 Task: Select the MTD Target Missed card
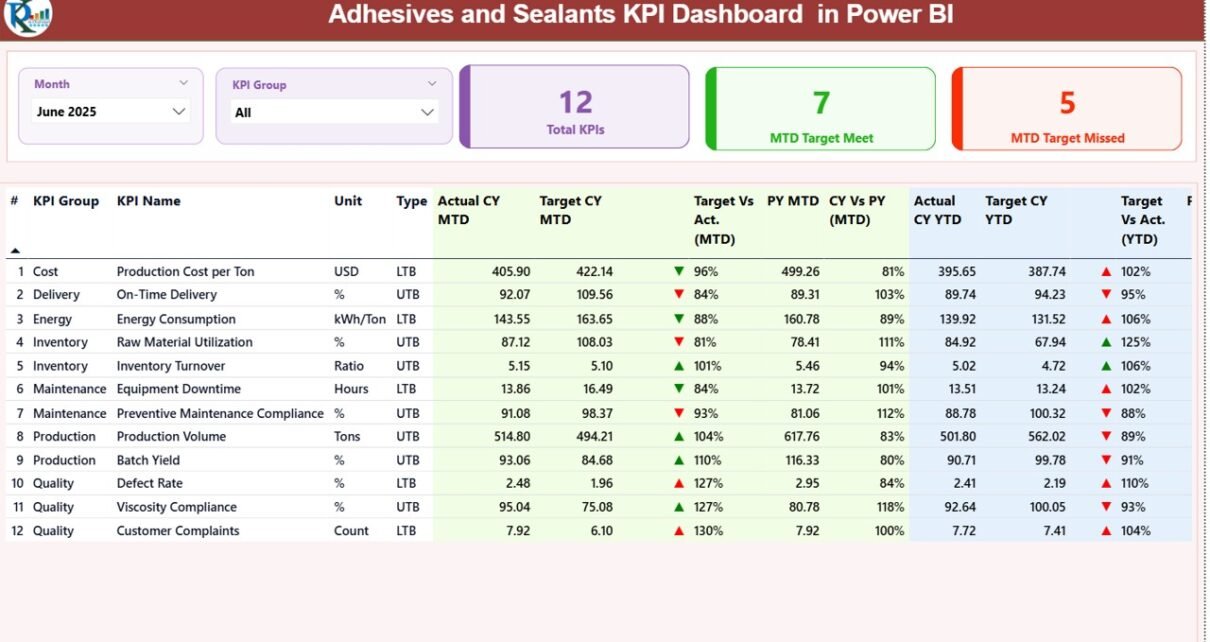coord(1067,110)
